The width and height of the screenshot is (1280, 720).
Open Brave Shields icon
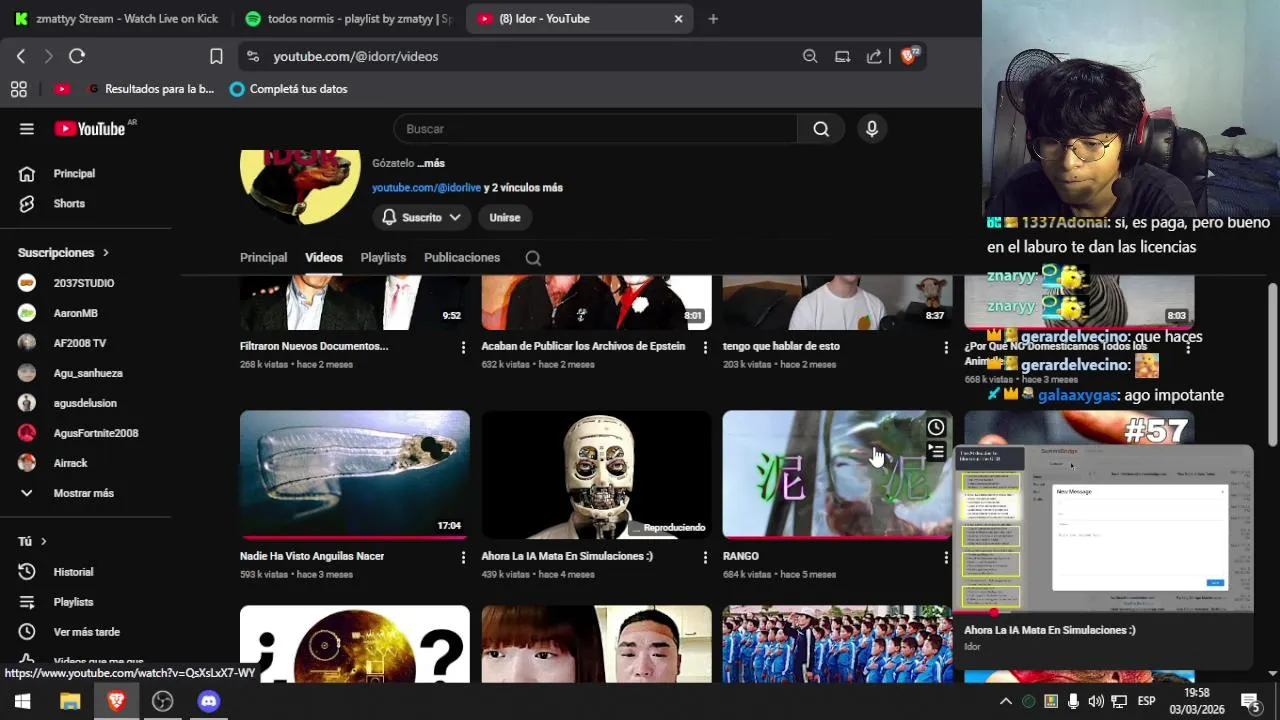pos(909,56)
